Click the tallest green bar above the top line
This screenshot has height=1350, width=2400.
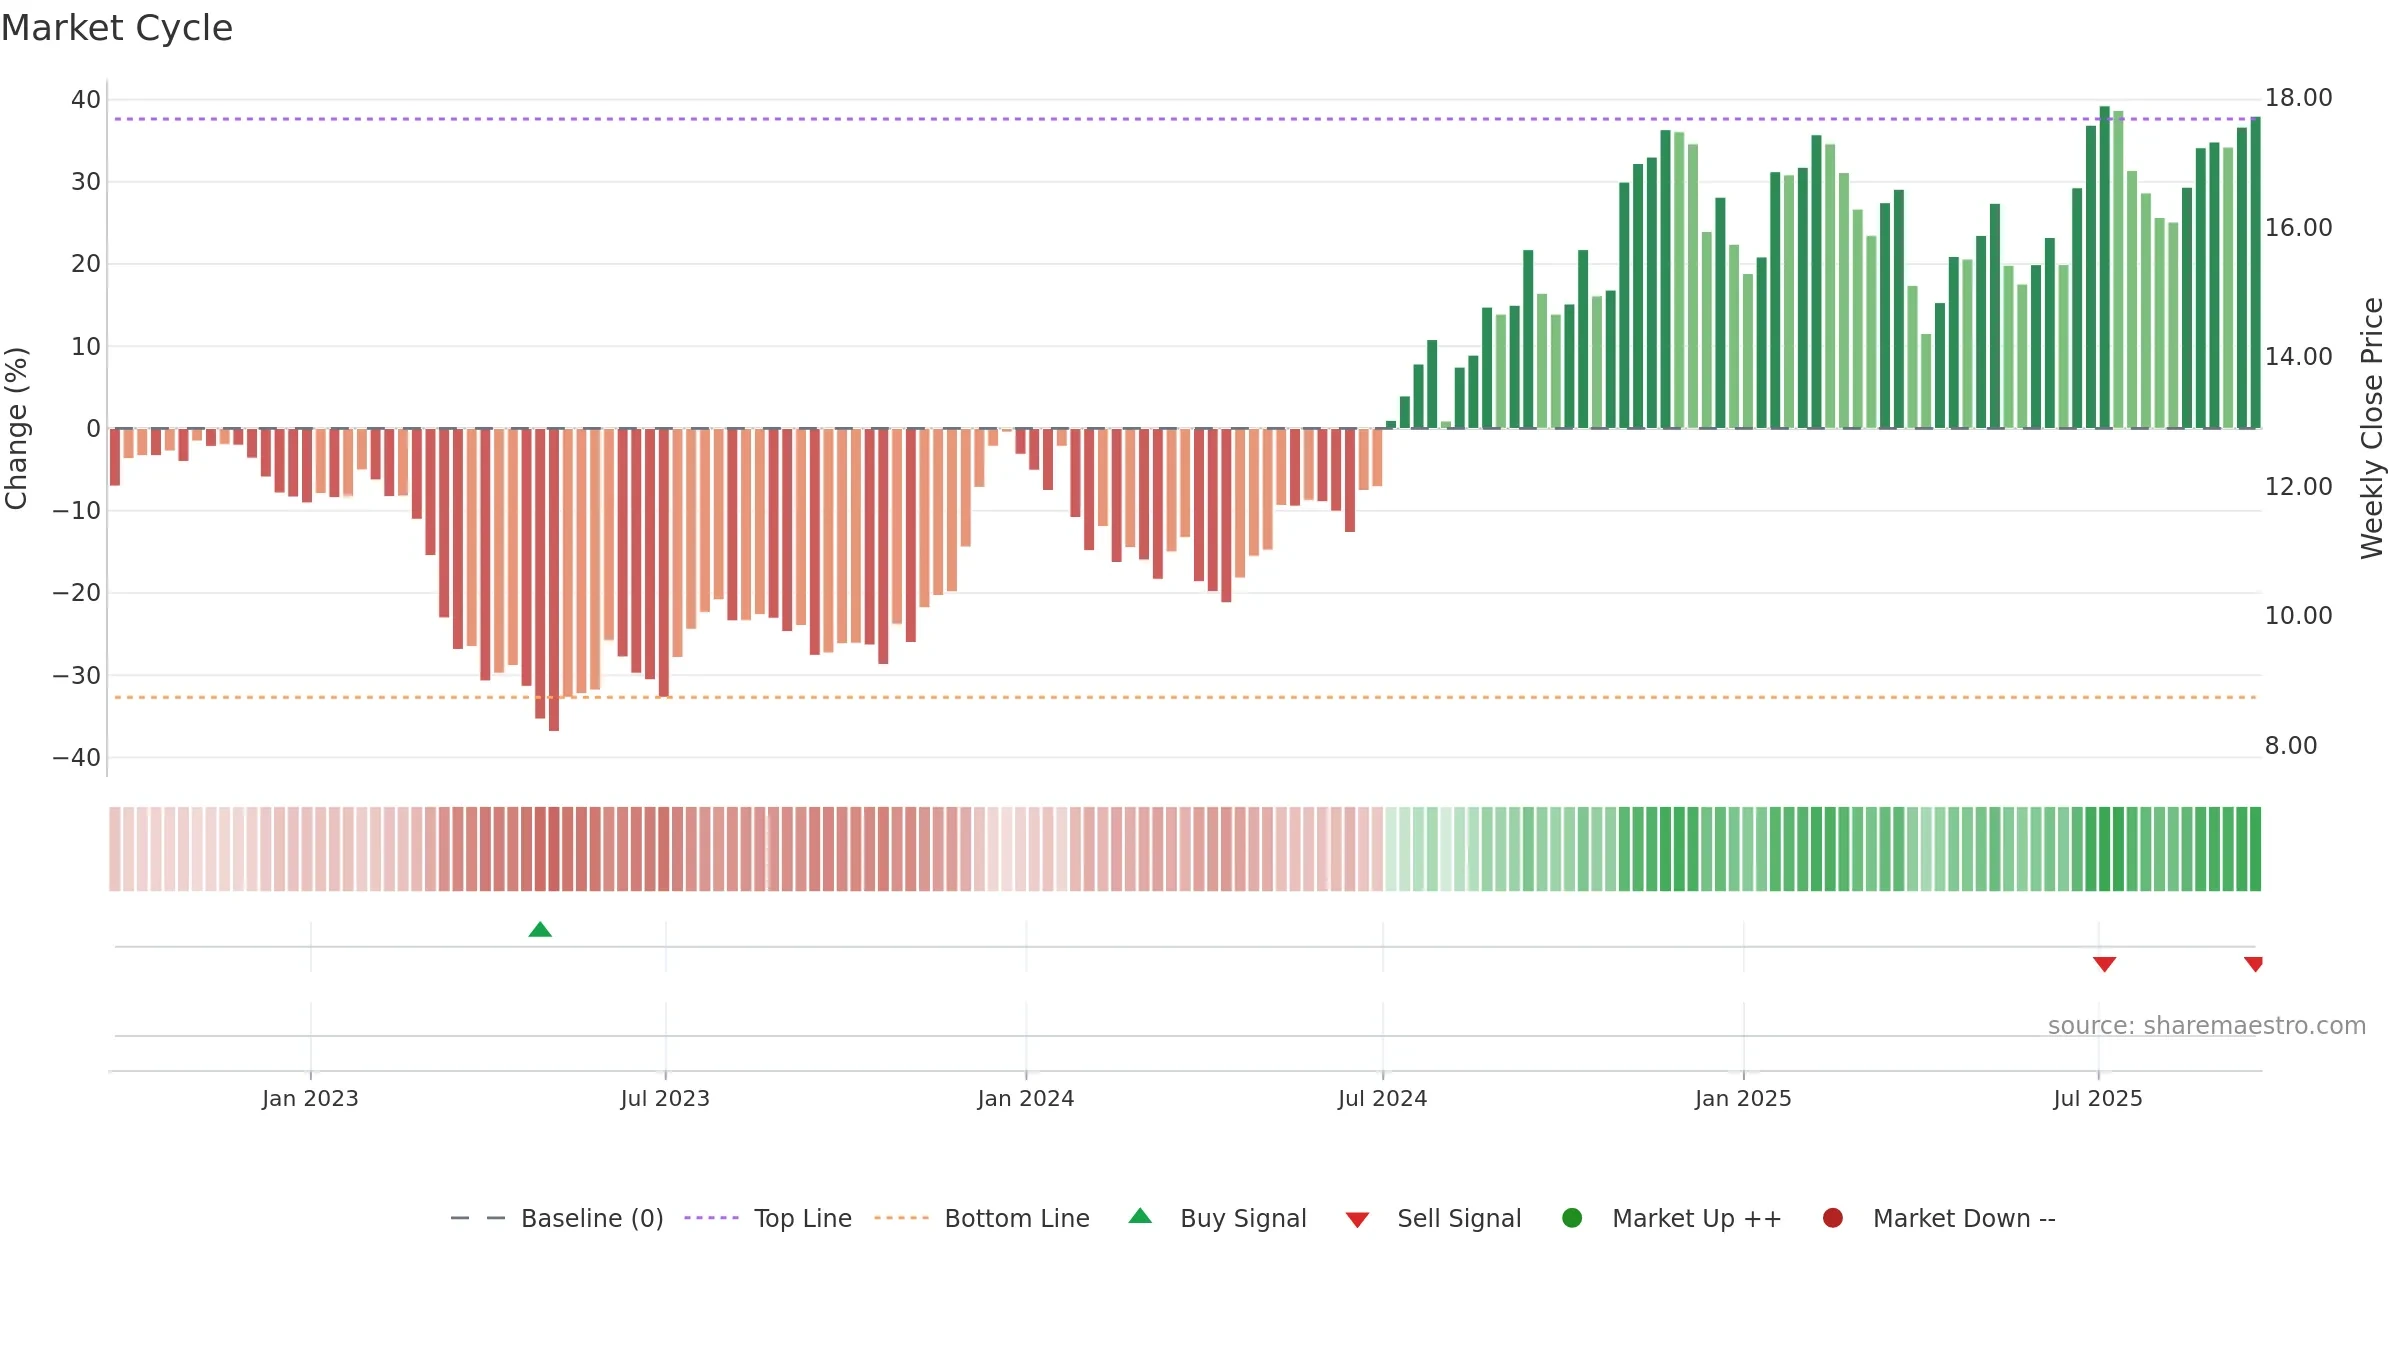click(x=2104, y=267)
